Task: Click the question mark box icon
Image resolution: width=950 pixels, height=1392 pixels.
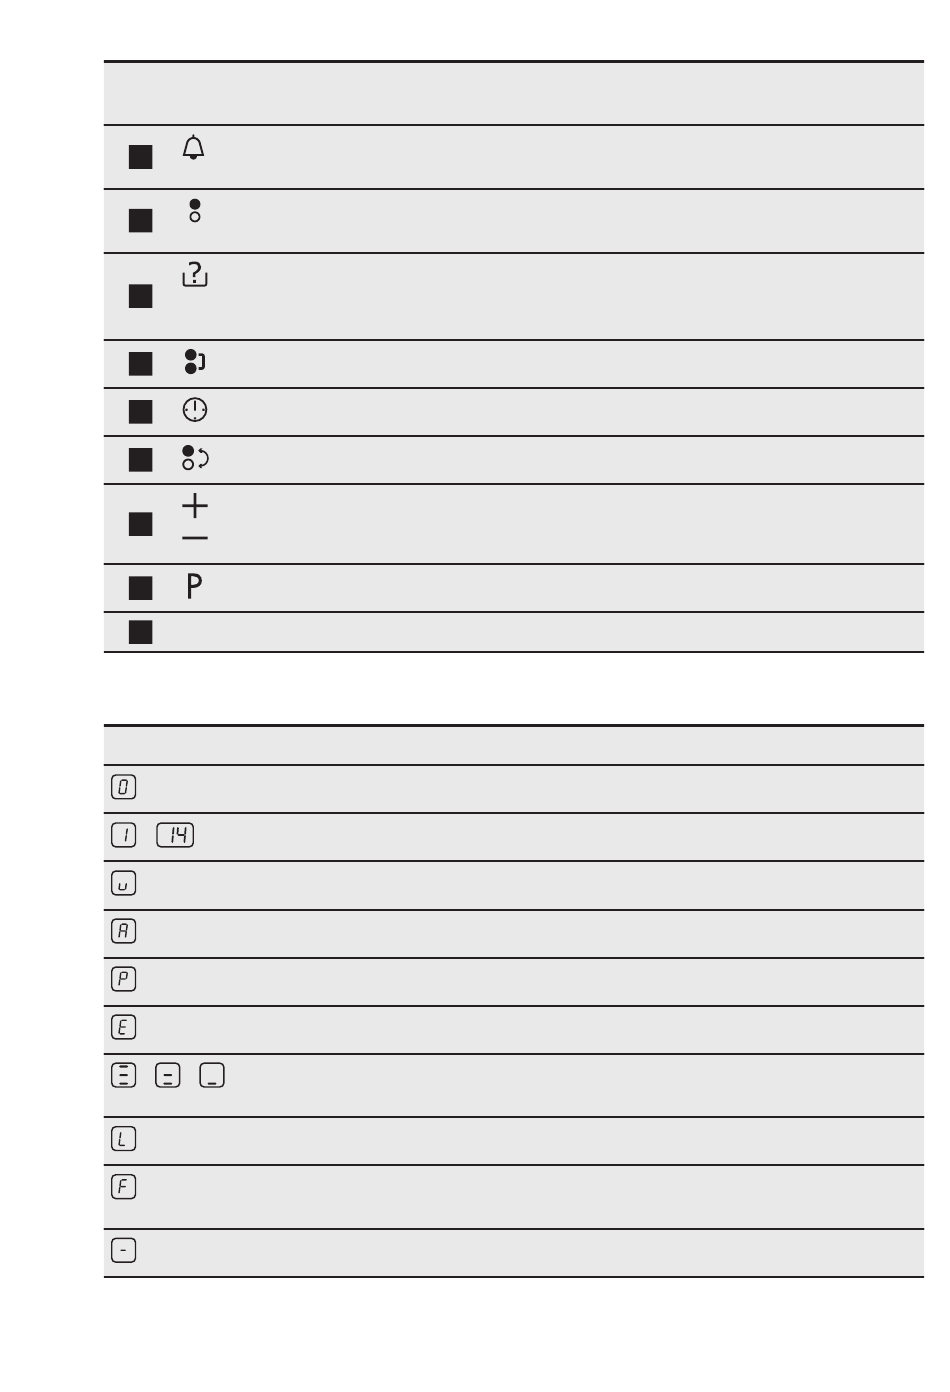Action: coord(195,274)
